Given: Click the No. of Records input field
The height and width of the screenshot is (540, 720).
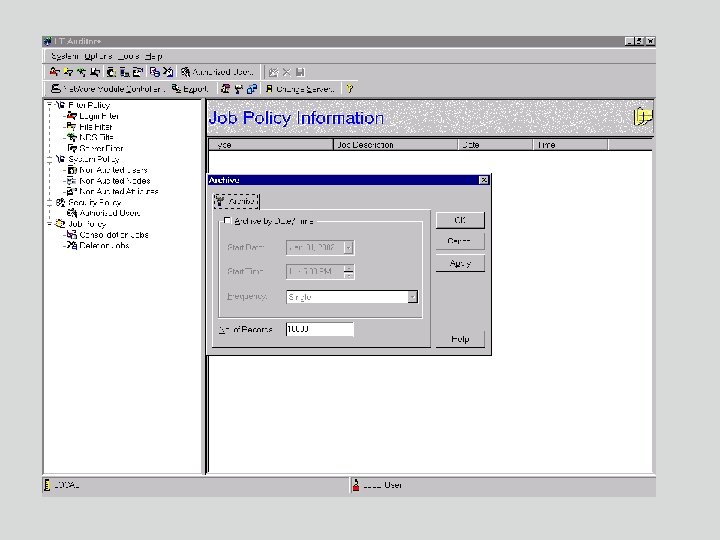Looking at the screenshot, I should [x=320, y=329].
